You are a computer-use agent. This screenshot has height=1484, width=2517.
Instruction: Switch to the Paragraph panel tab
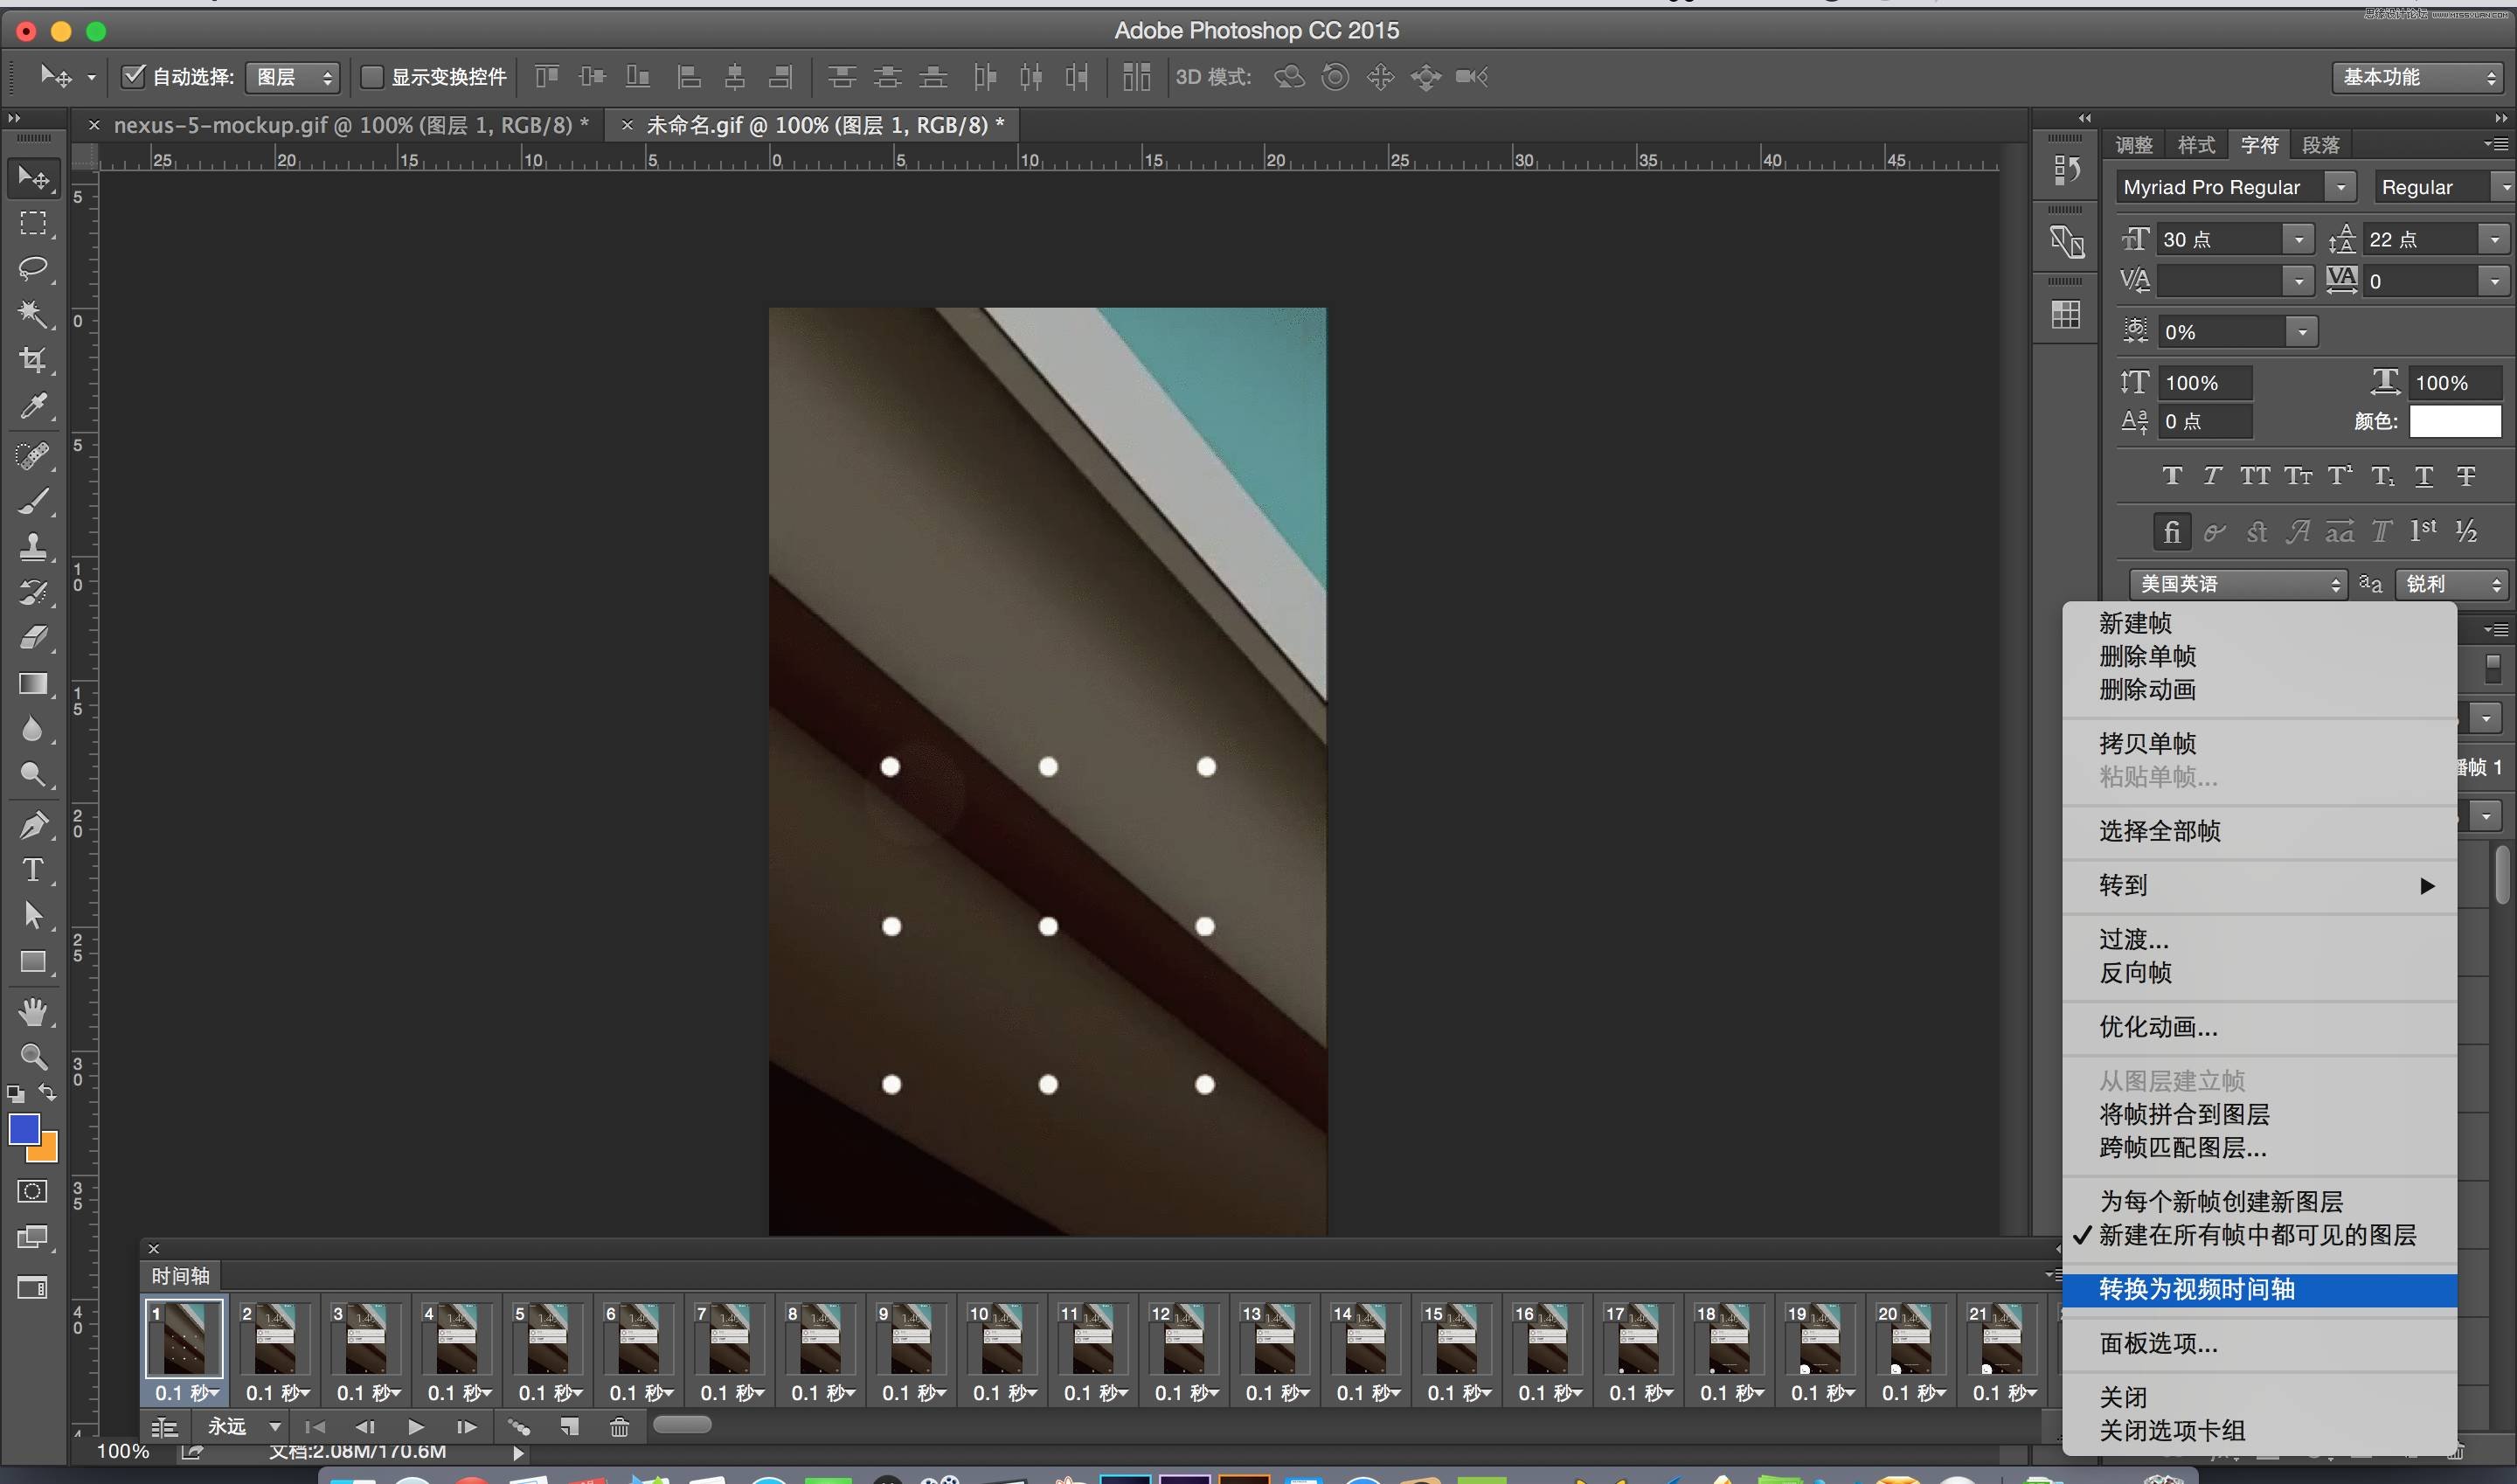point(2320,145)
